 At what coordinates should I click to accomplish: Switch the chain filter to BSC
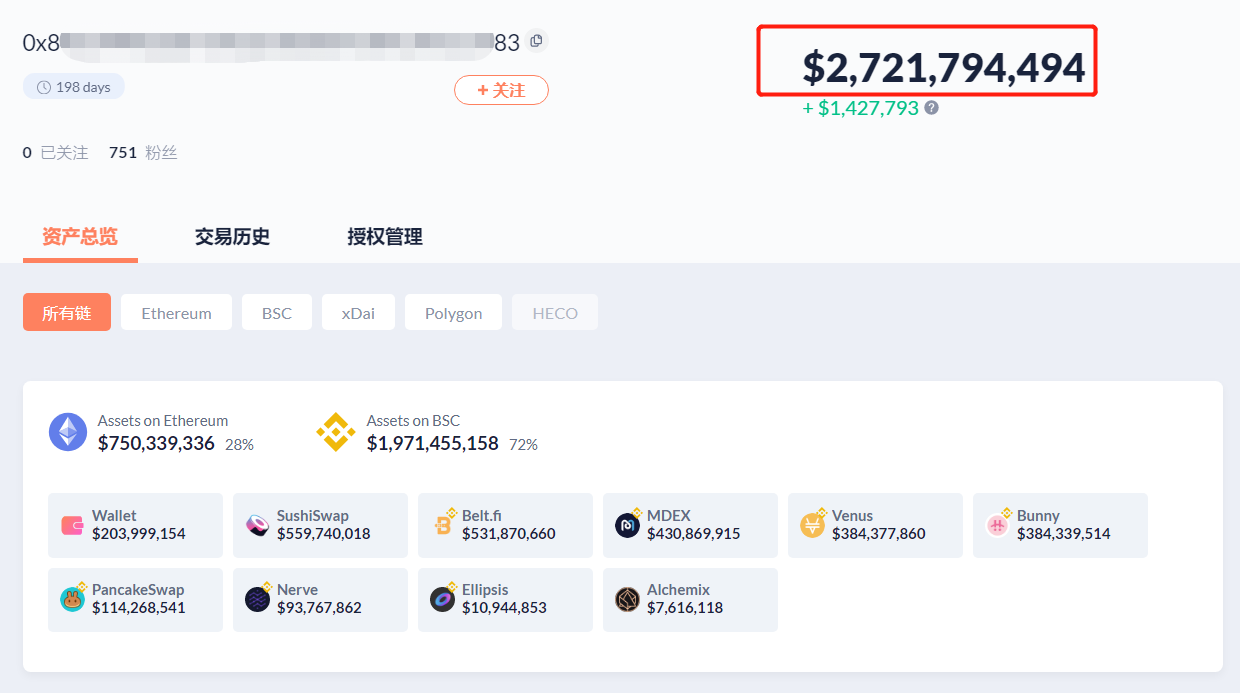pyautogui.click(x=276, y=312)
